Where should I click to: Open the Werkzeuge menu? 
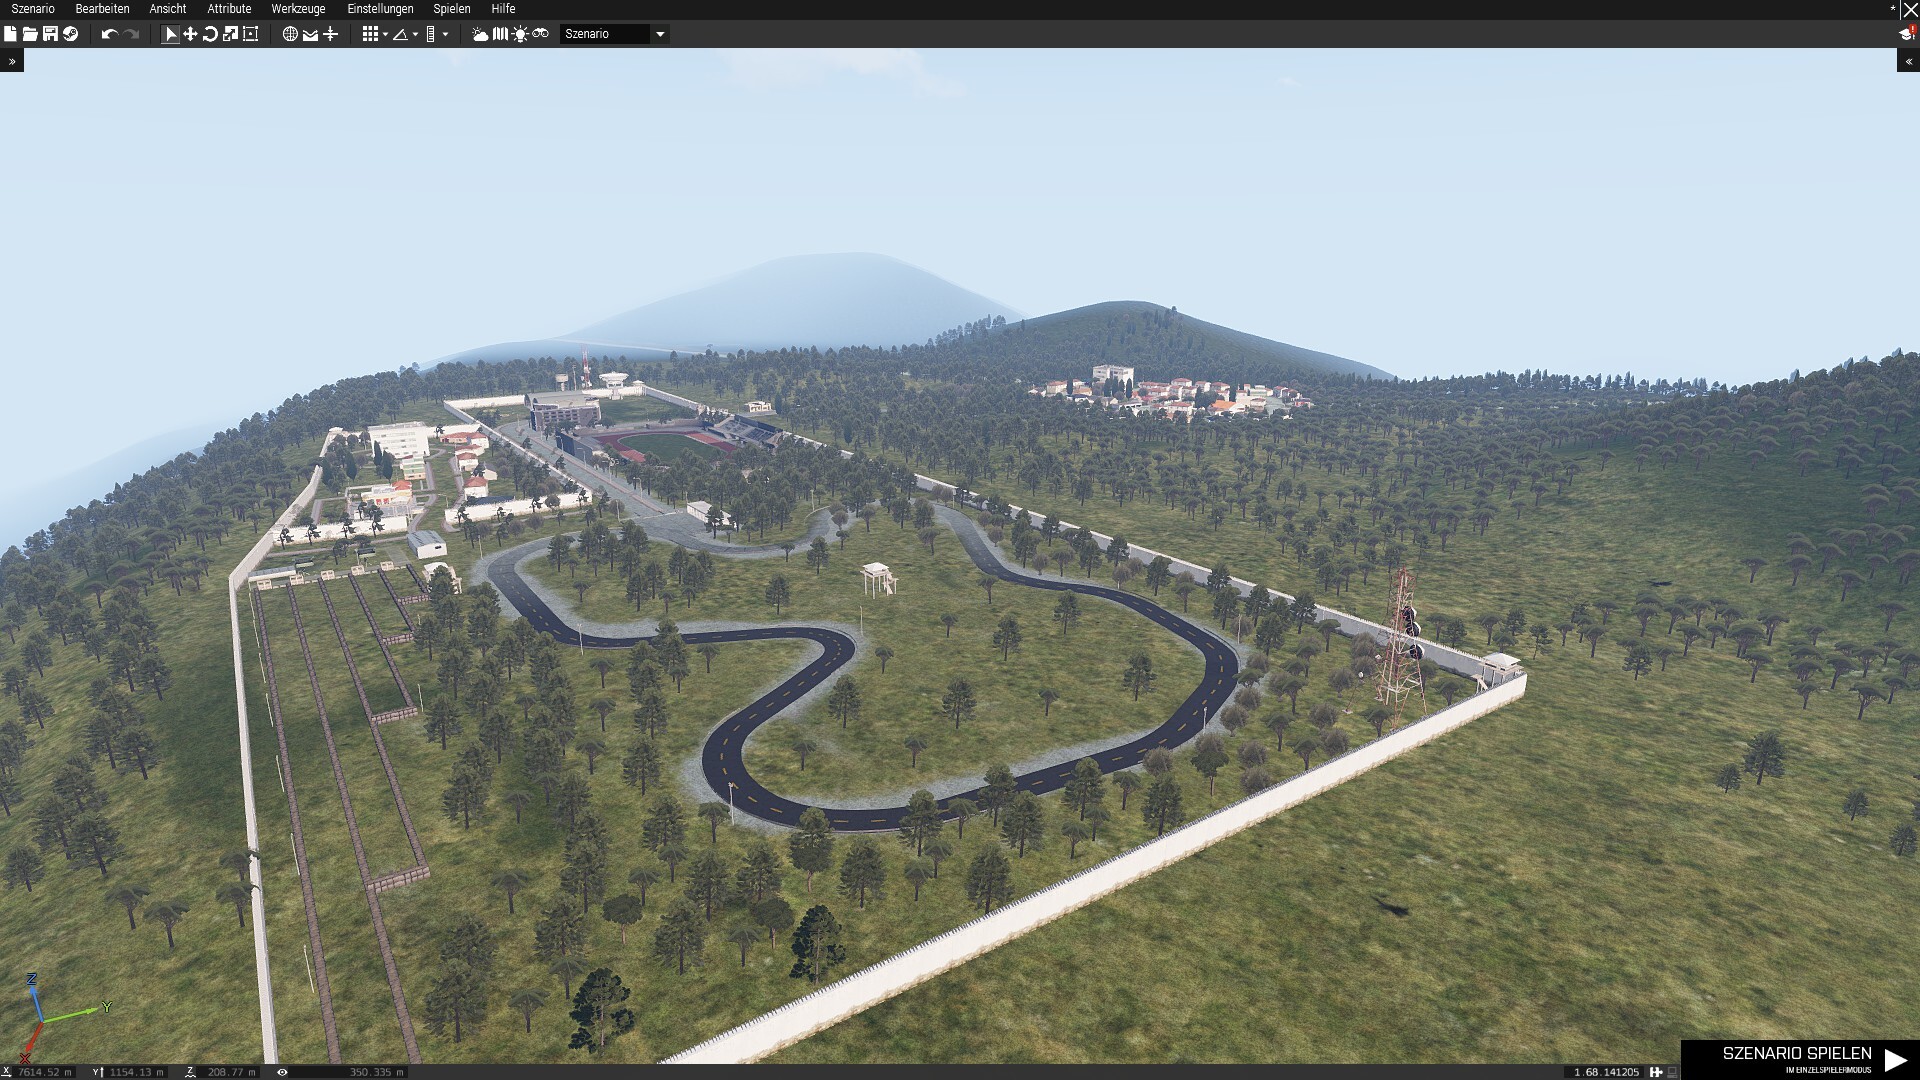(x=298, y=9)
